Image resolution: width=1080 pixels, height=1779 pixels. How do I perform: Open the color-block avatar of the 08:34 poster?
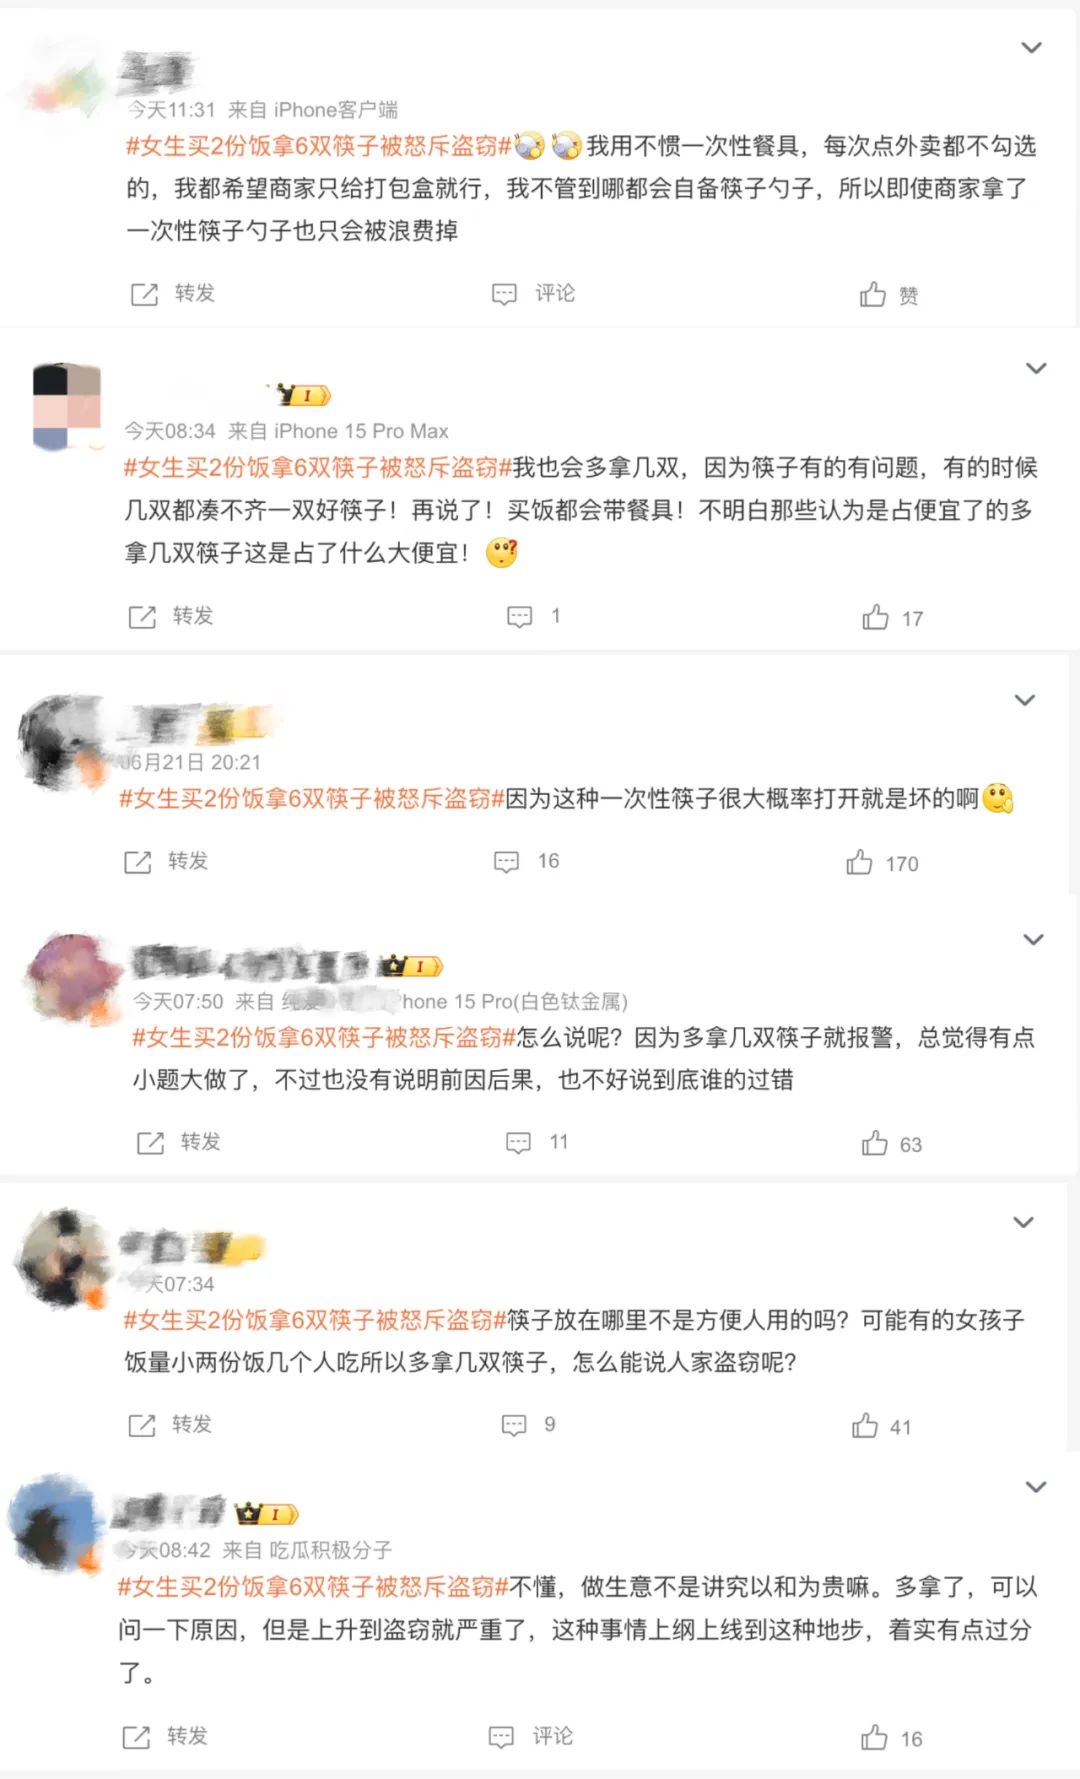67,407
